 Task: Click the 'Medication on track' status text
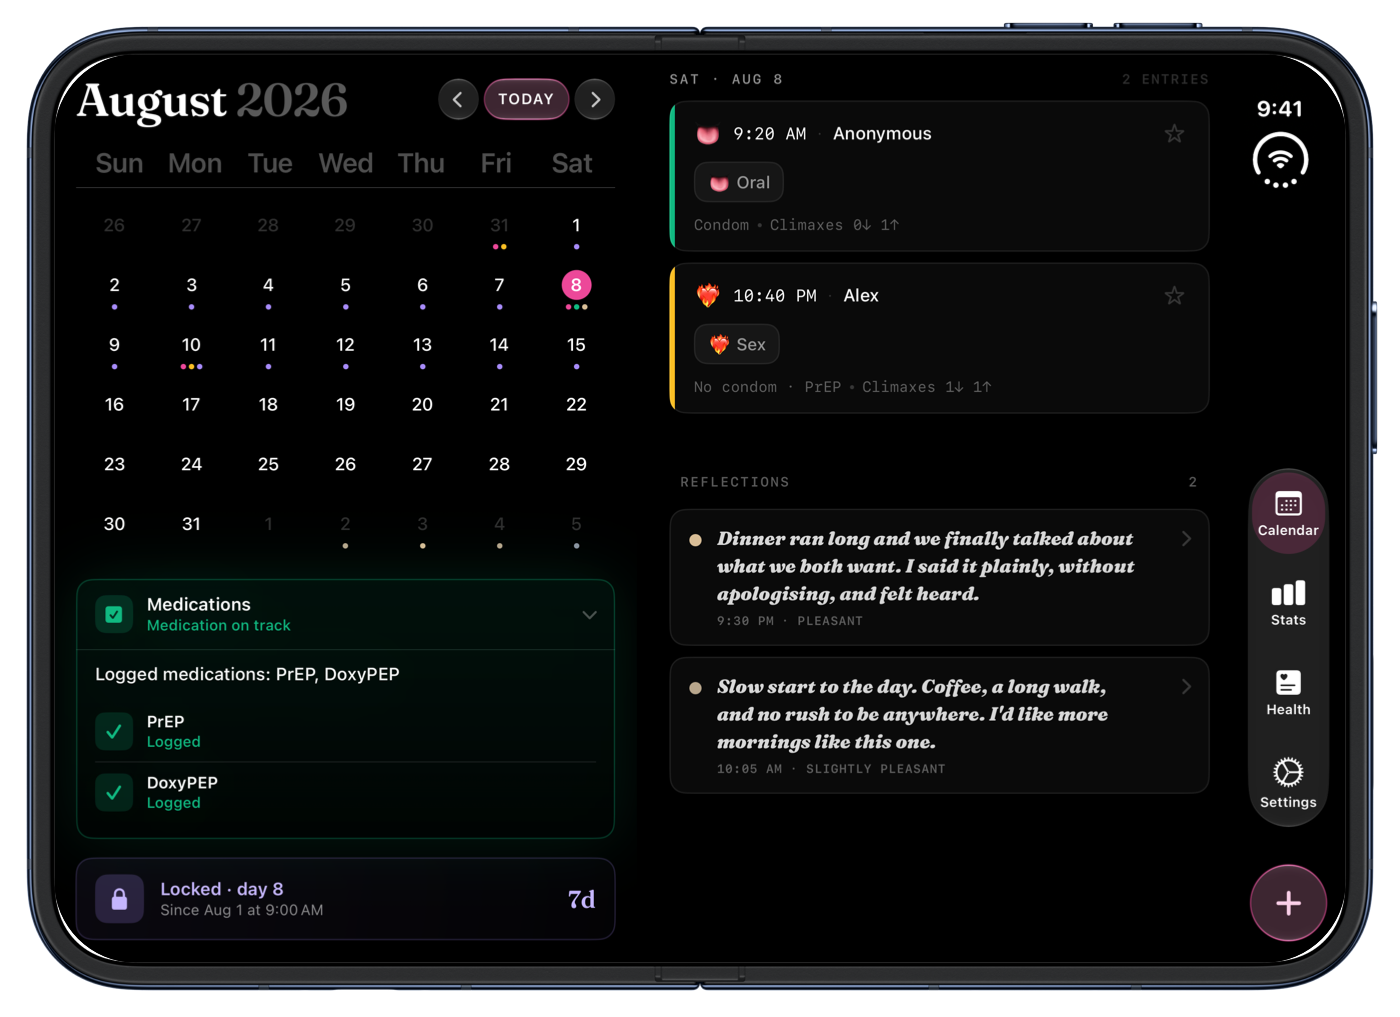point(219,626)
